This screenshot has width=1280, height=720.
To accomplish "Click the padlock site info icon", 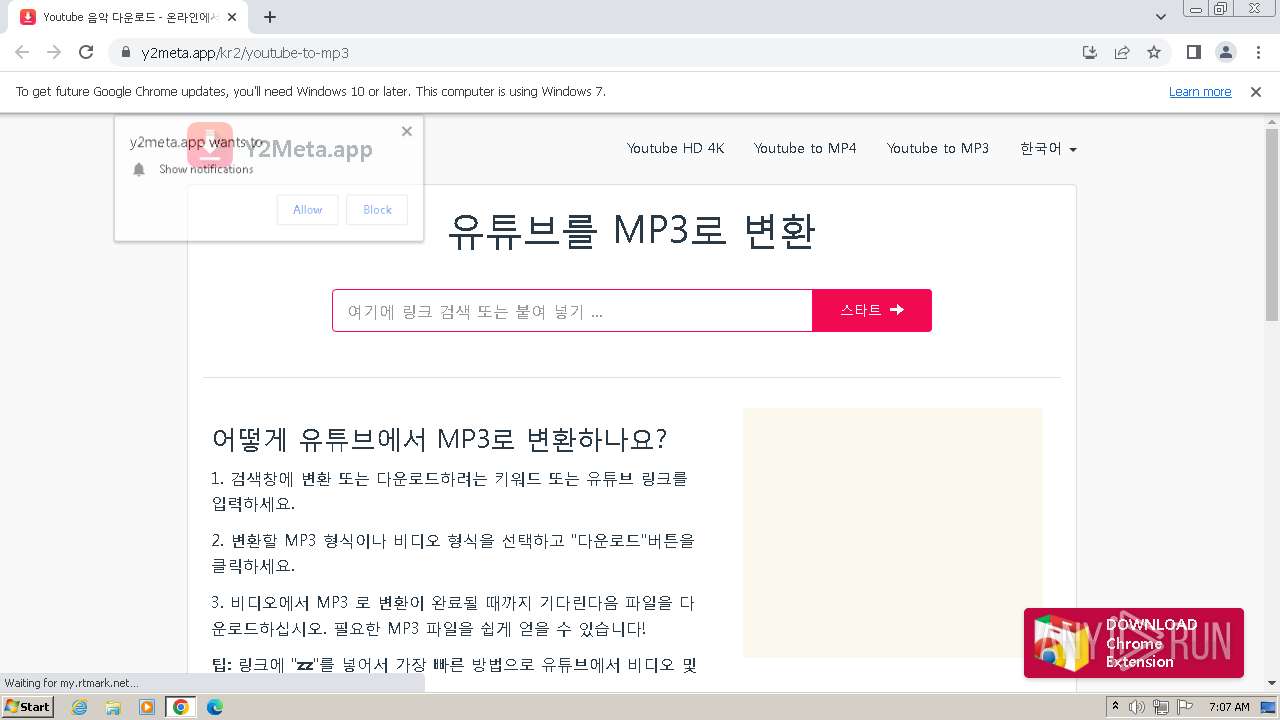I will (126, 53).
